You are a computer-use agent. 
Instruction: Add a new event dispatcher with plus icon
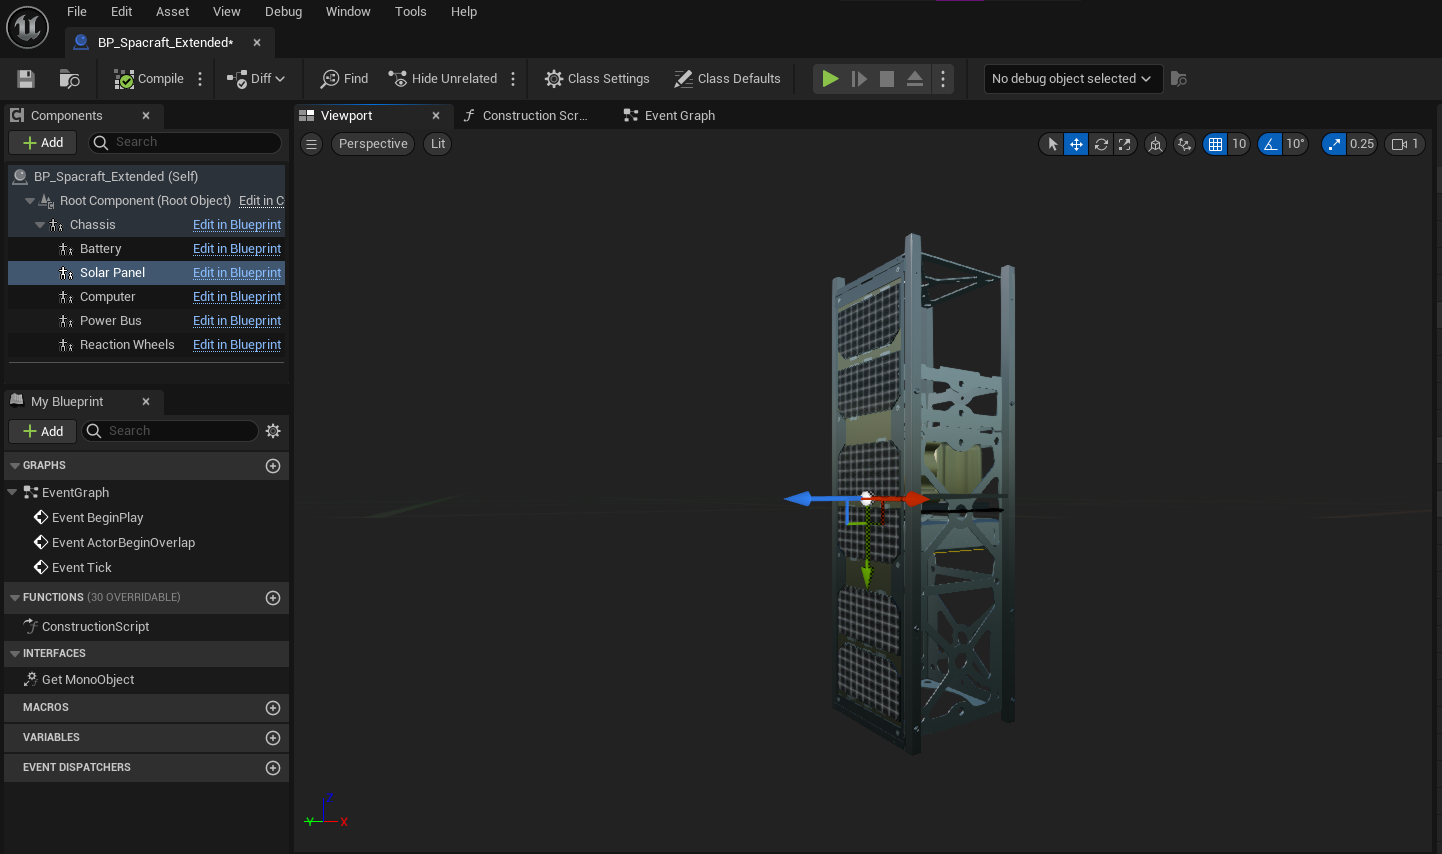[273, 768]
